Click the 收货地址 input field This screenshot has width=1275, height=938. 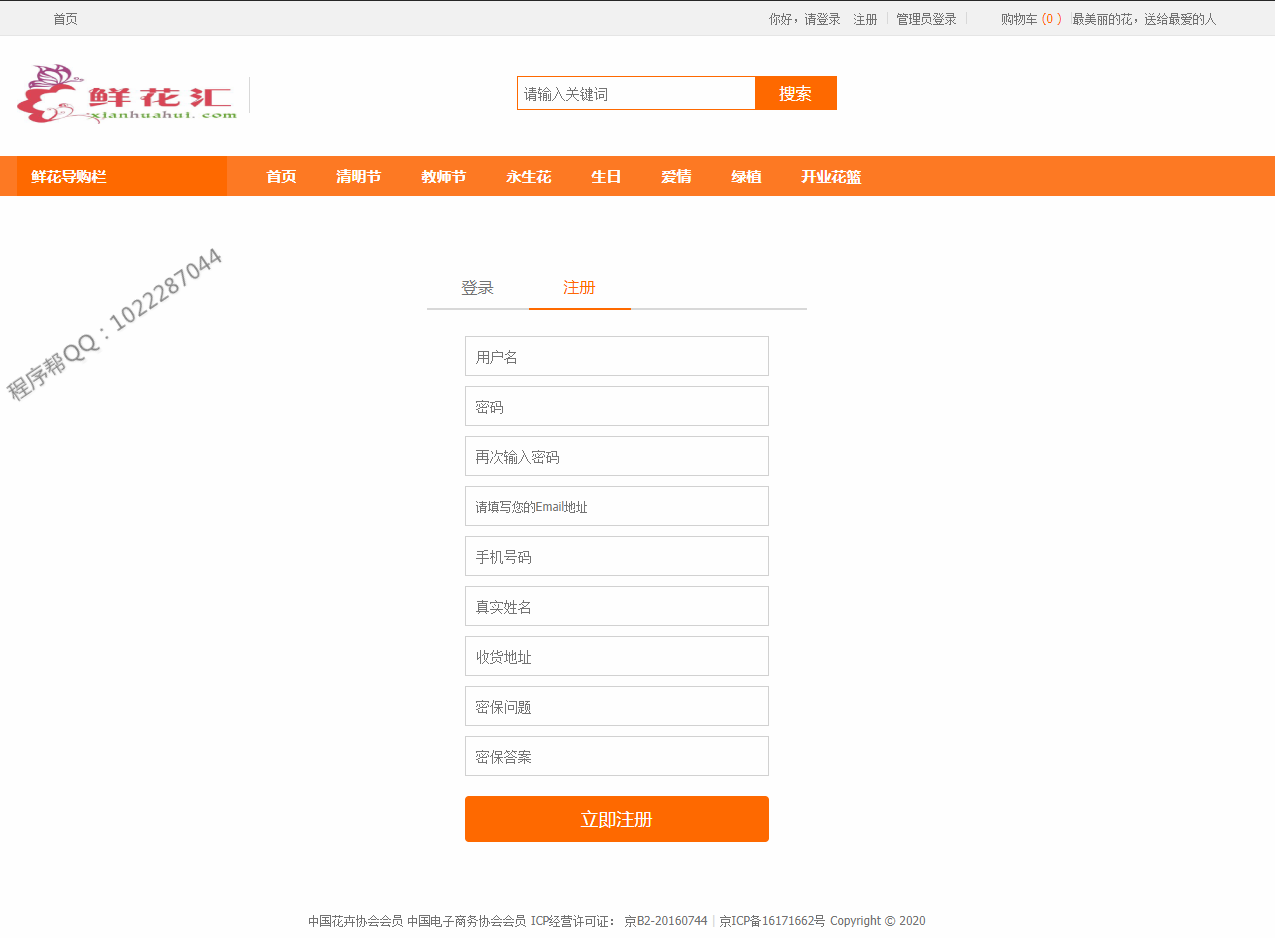click(x=617, y=656)
